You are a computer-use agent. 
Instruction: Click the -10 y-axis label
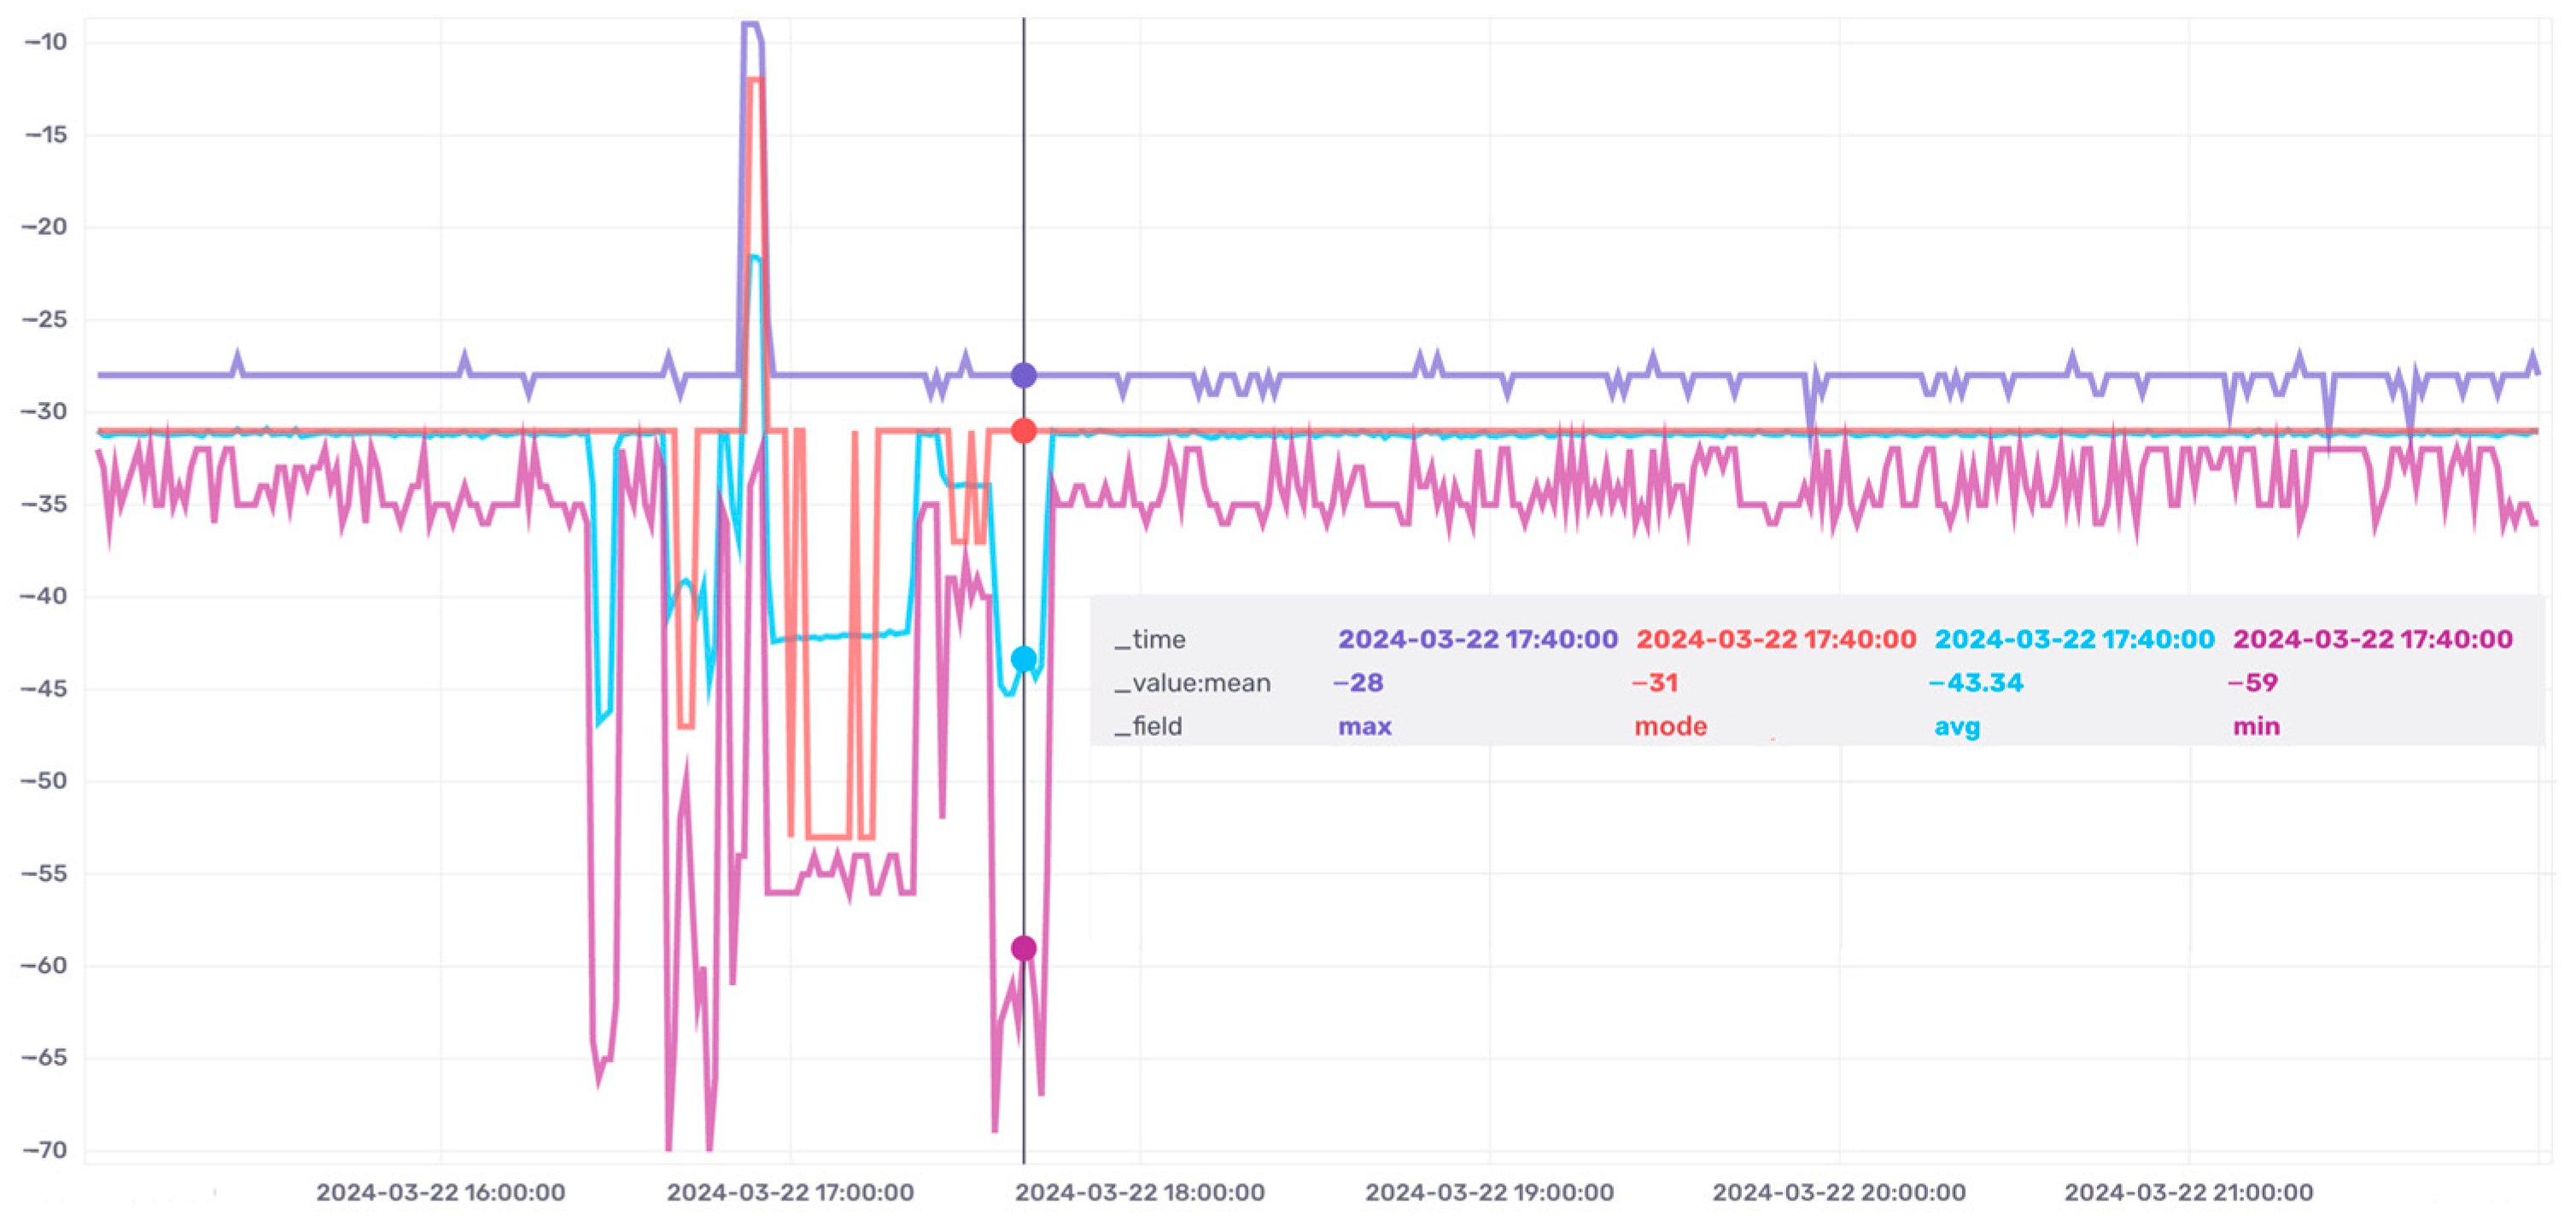click(x=45, y=42)
